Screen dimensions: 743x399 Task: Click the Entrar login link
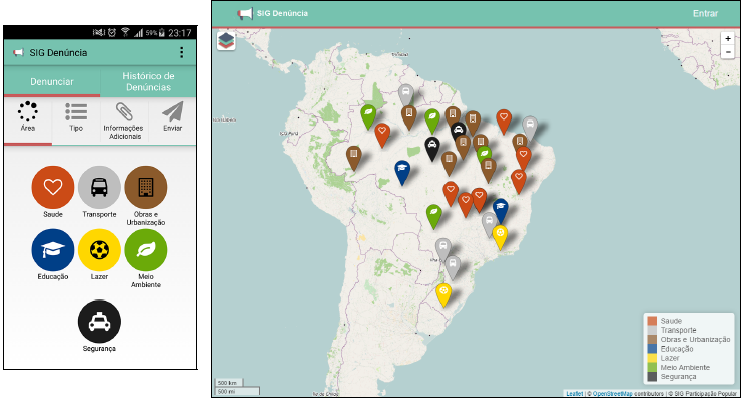705,13
